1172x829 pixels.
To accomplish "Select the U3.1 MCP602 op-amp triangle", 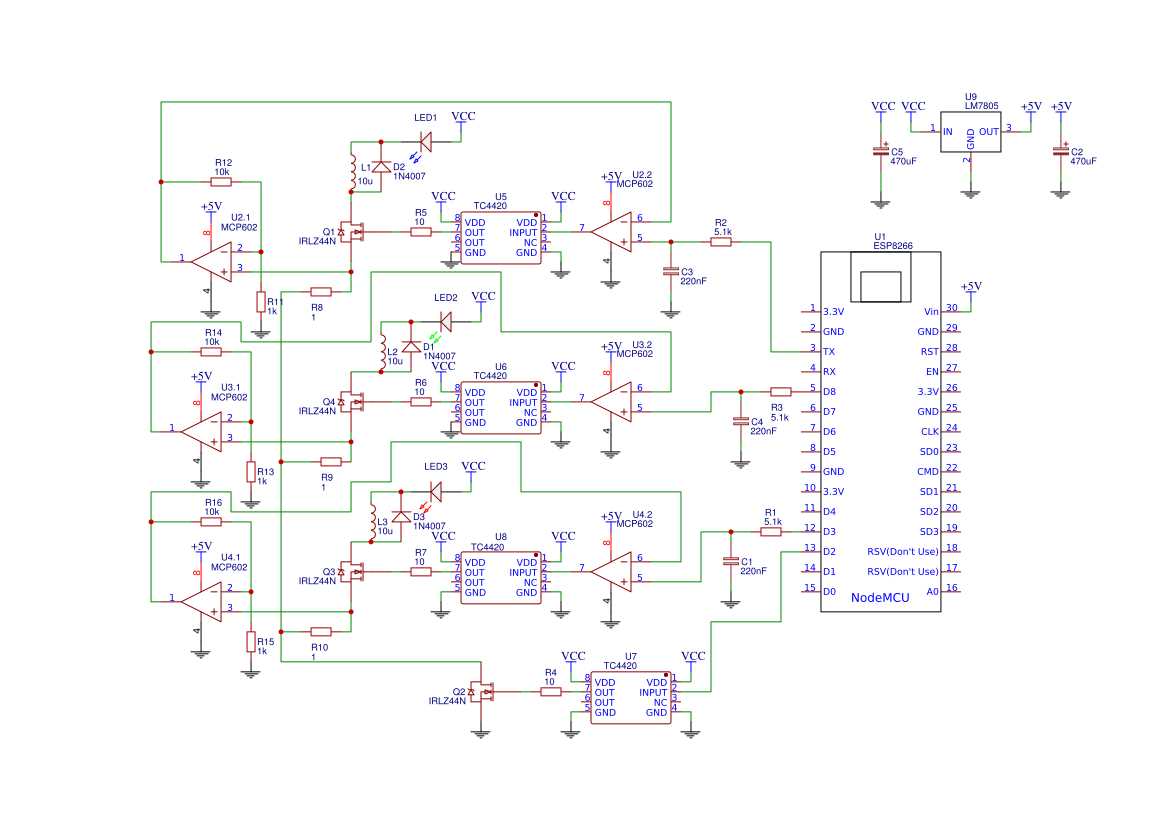I will 202,431.
